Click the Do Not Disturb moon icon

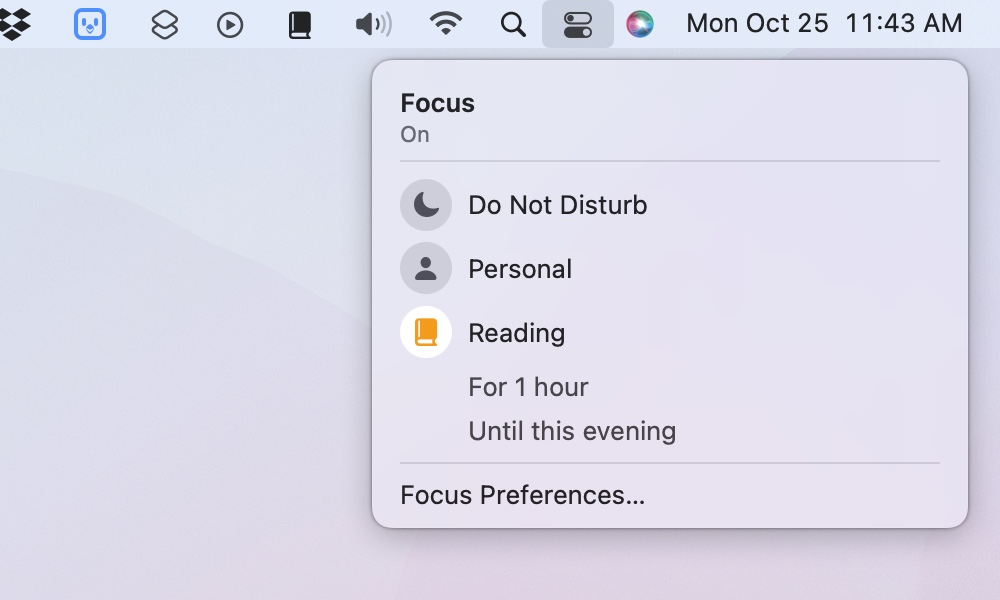[426, 205]
